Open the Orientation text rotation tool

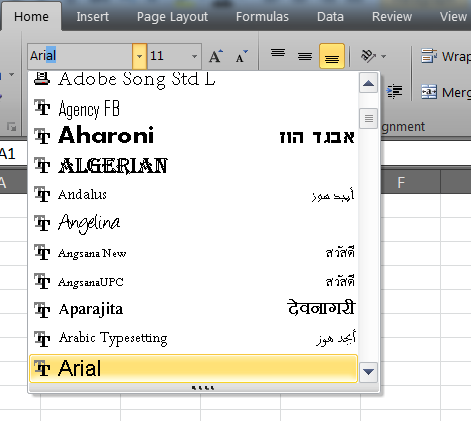click(368, 56)
